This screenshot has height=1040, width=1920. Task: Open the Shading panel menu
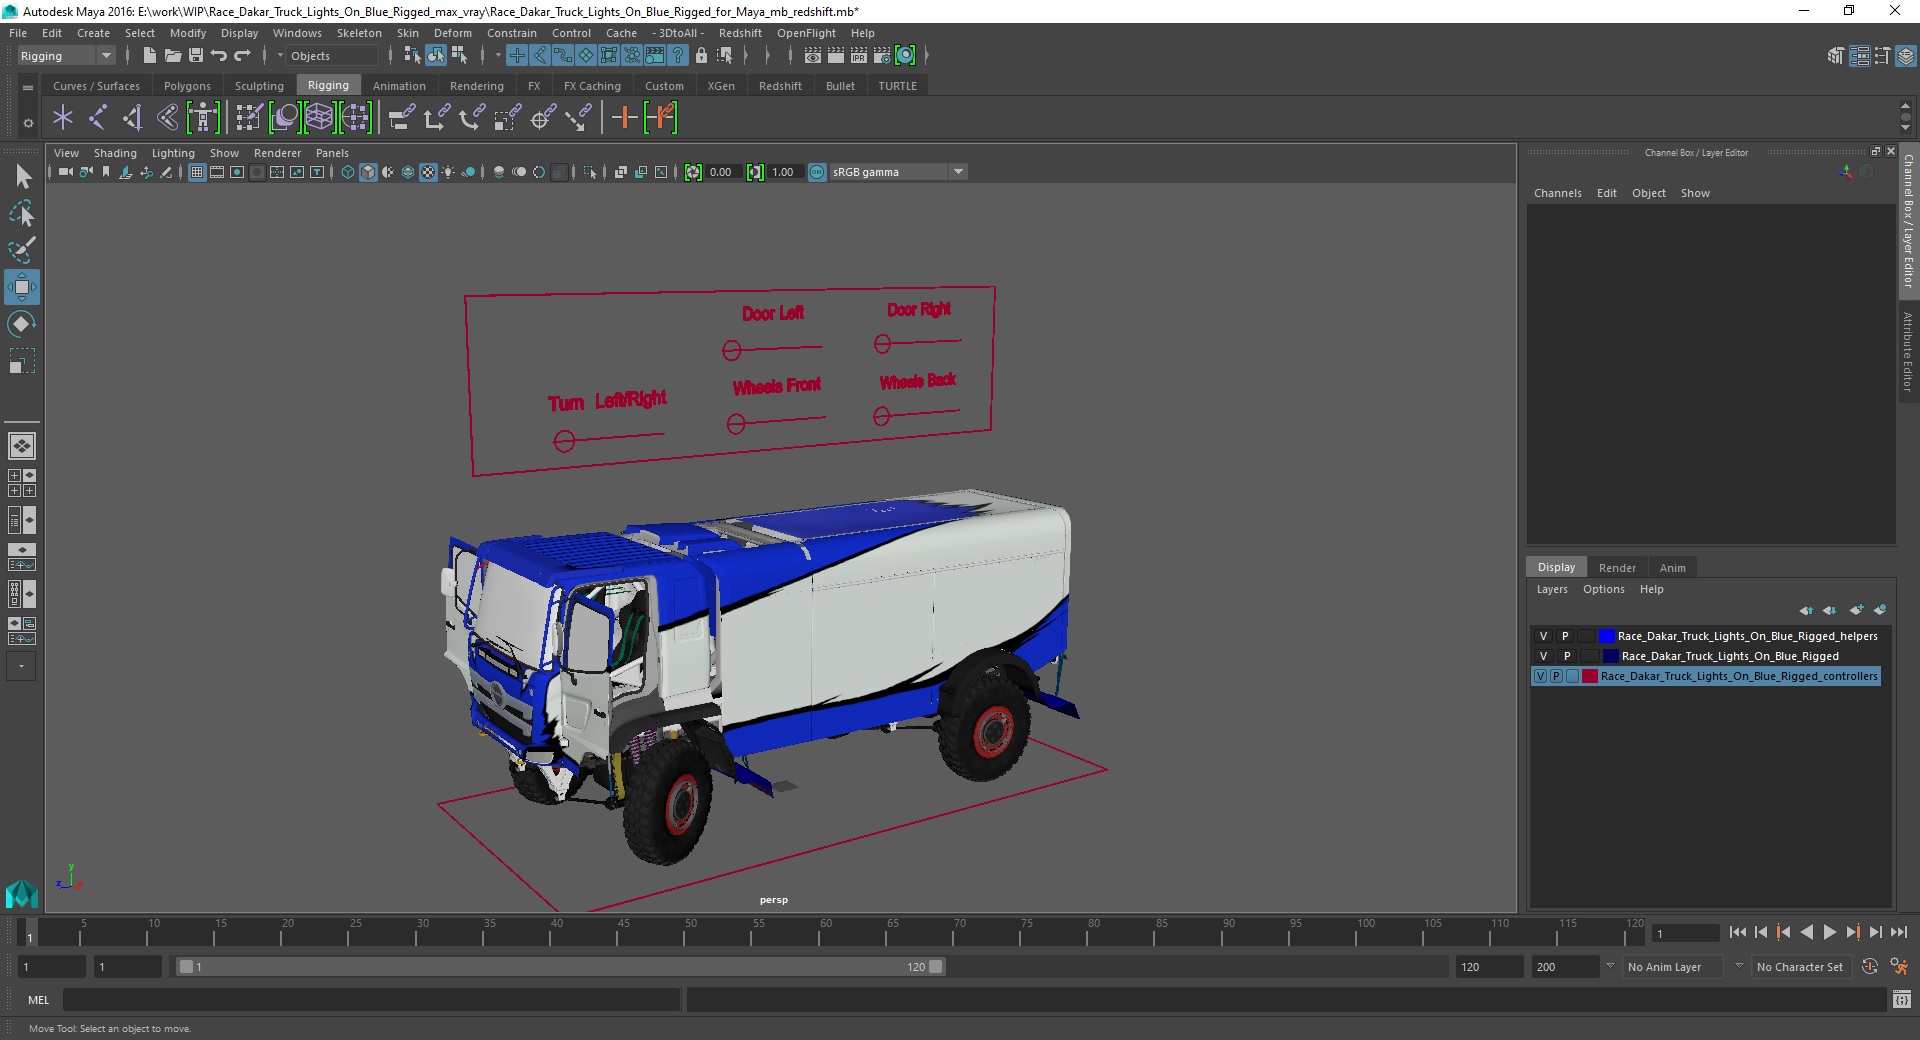pos(115,153)
